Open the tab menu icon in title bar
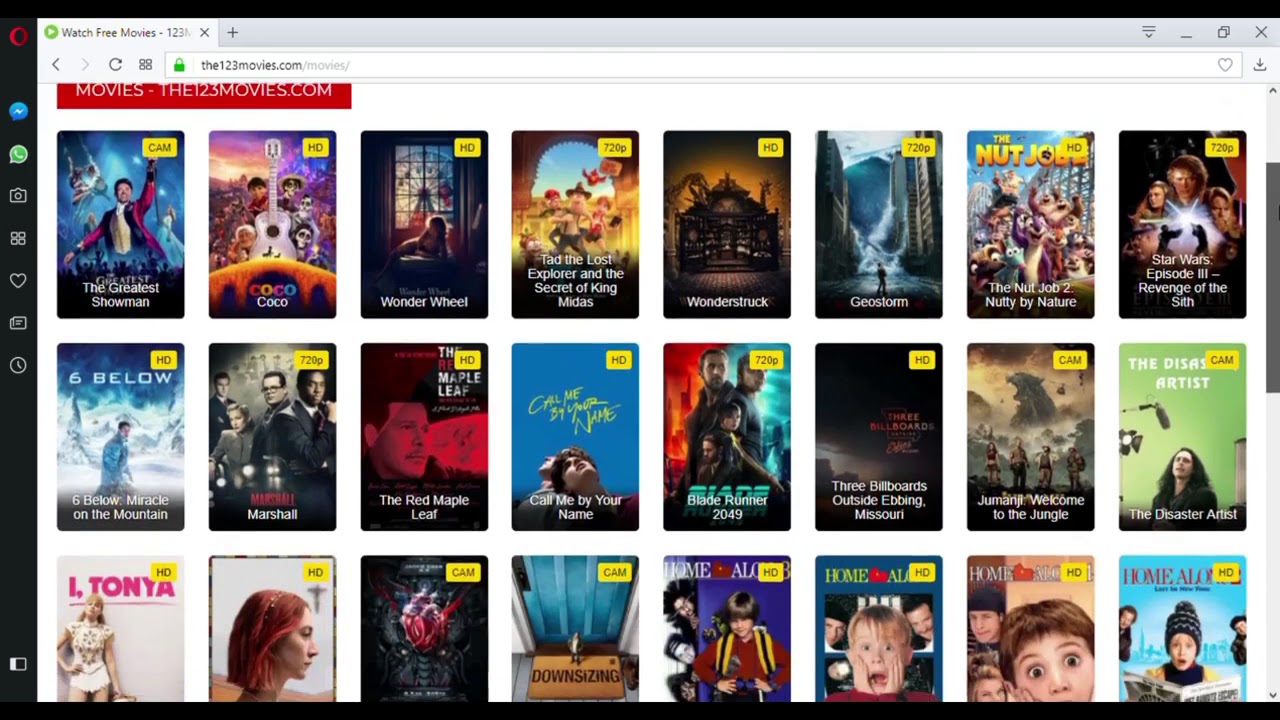This screenshot has width=1280, height=720. click(x=1149, y=33)
